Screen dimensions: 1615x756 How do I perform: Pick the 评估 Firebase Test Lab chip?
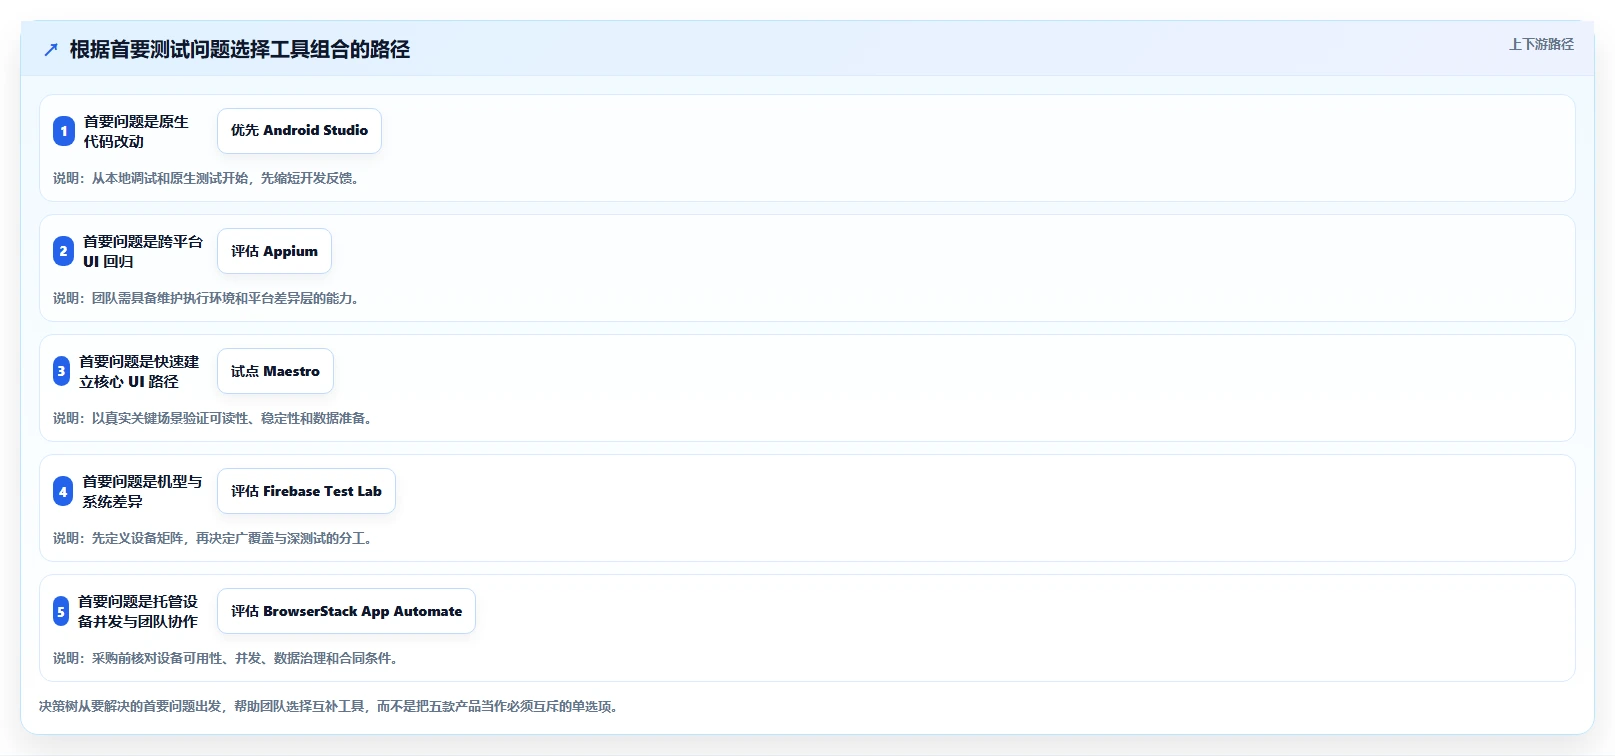[306, 491]
